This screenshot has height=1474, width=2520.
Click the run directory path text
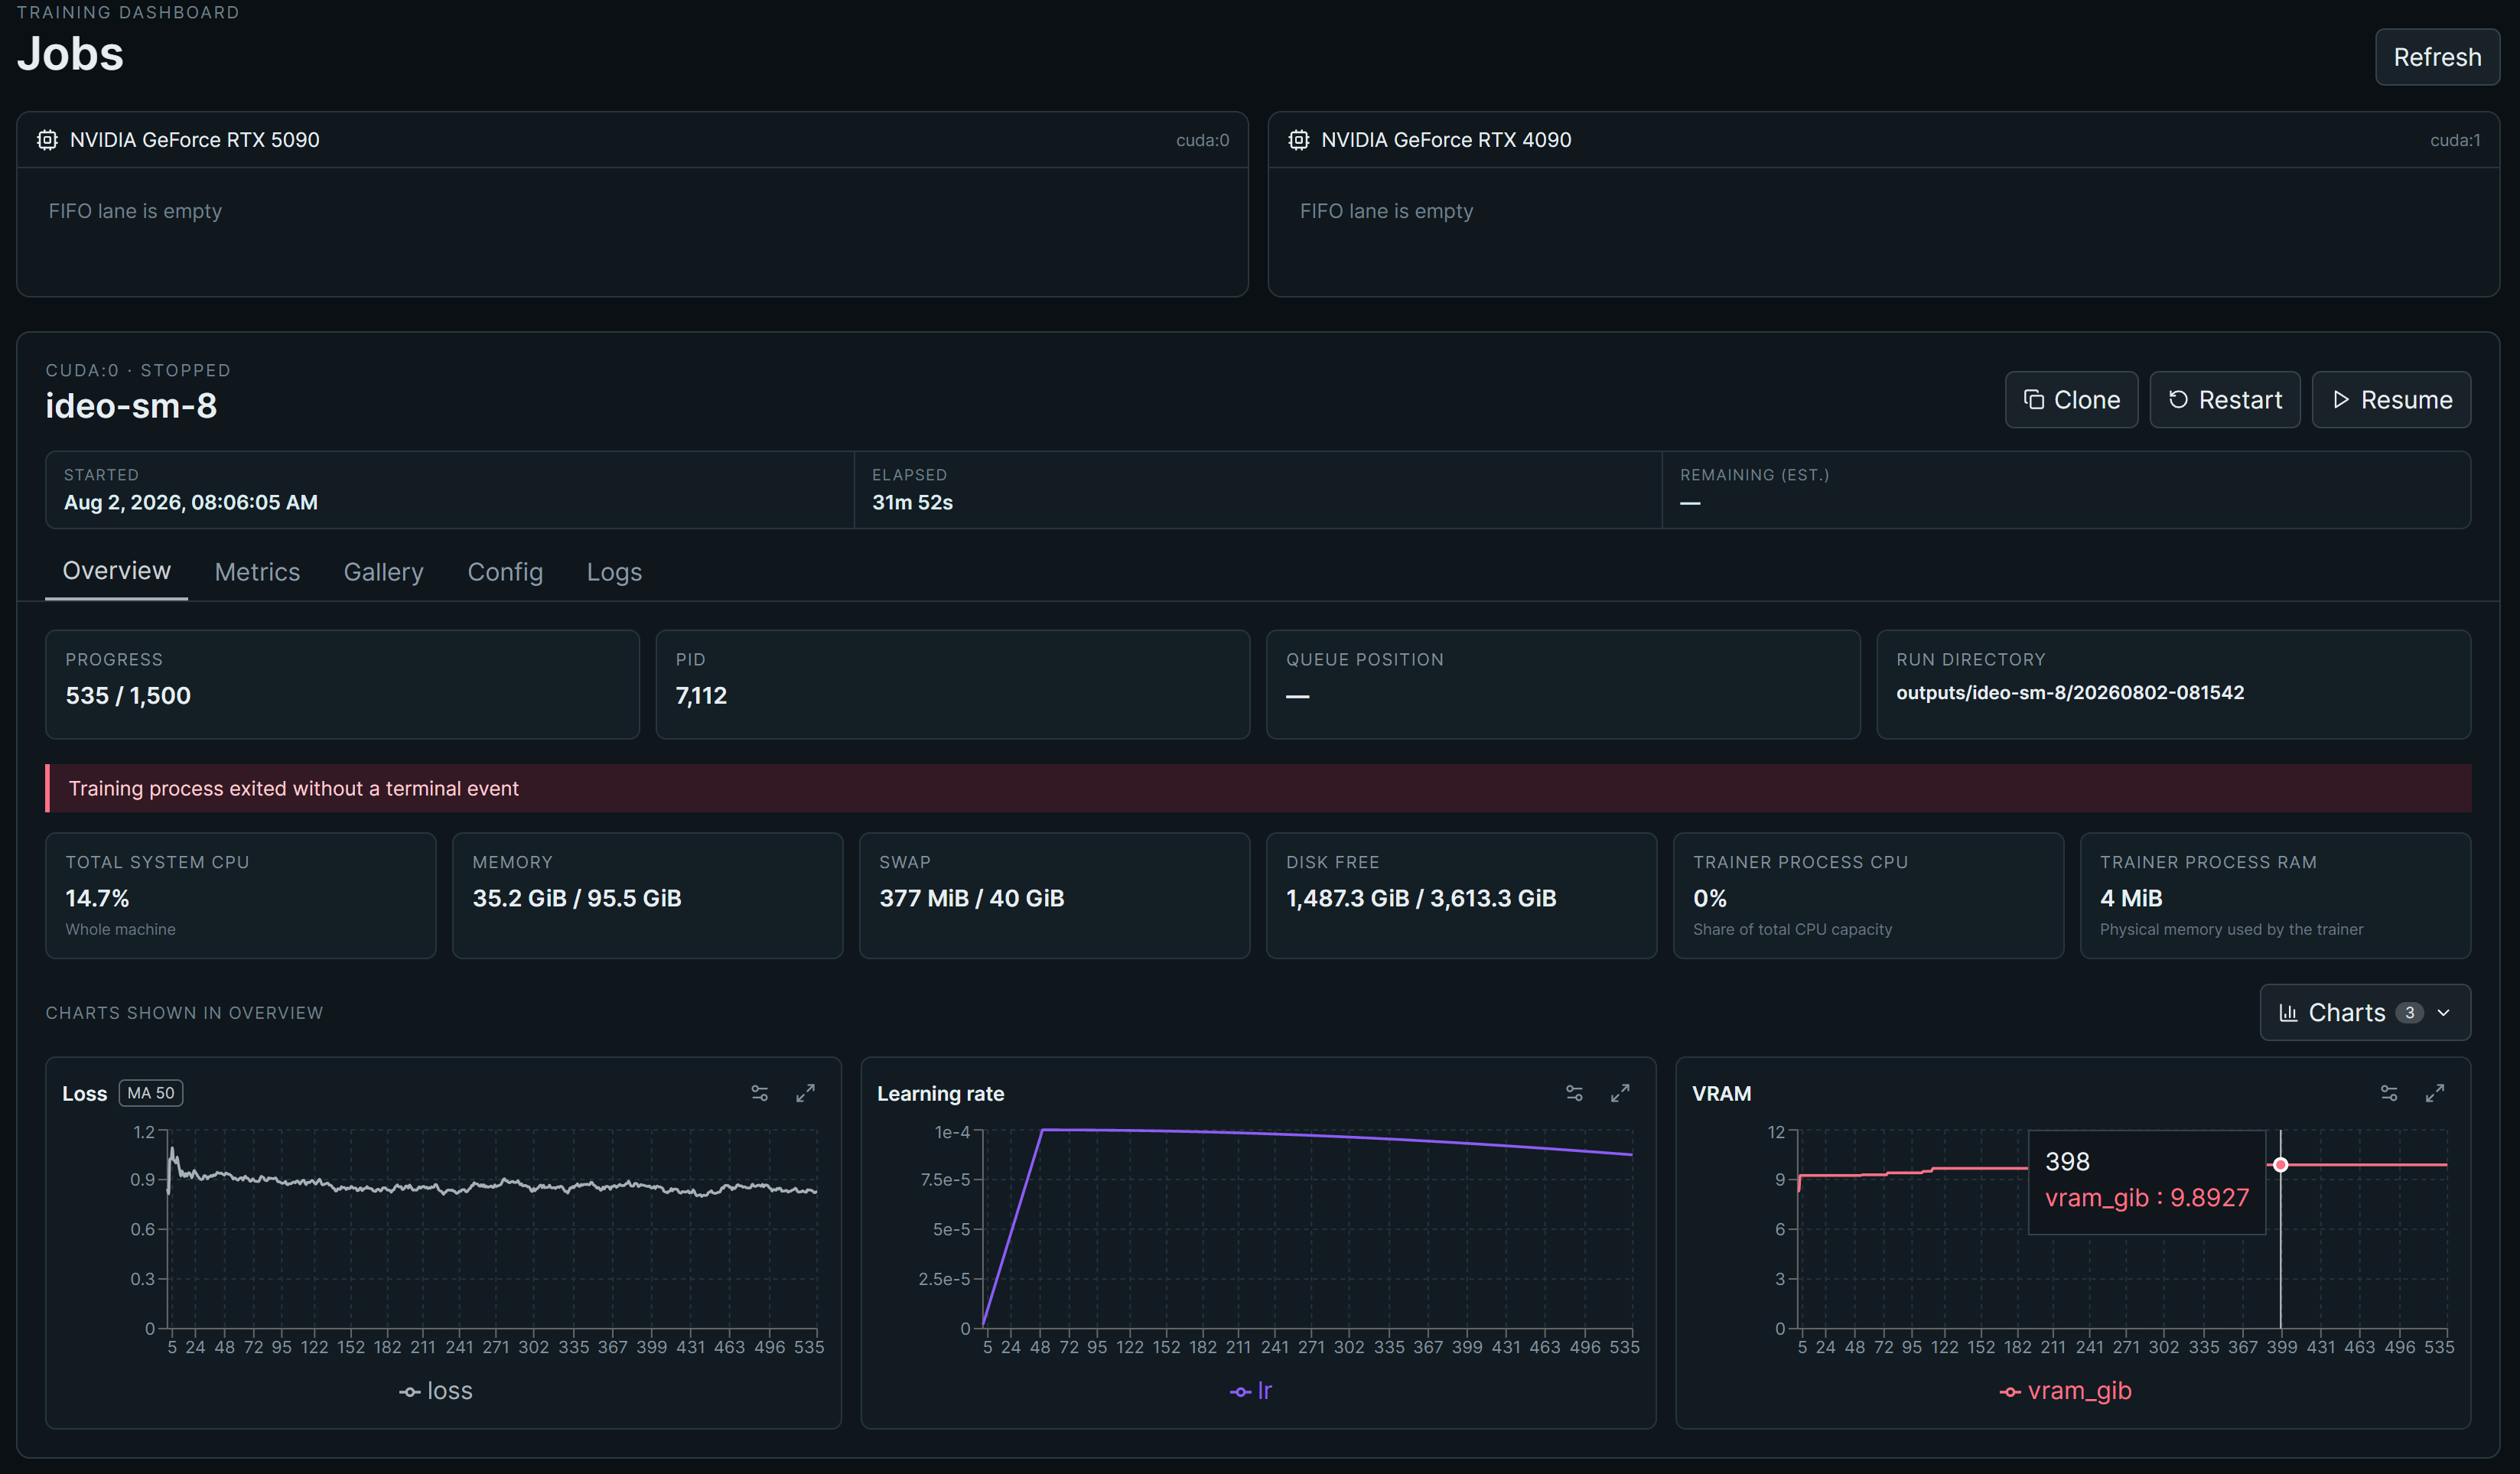pos(2070,693)
